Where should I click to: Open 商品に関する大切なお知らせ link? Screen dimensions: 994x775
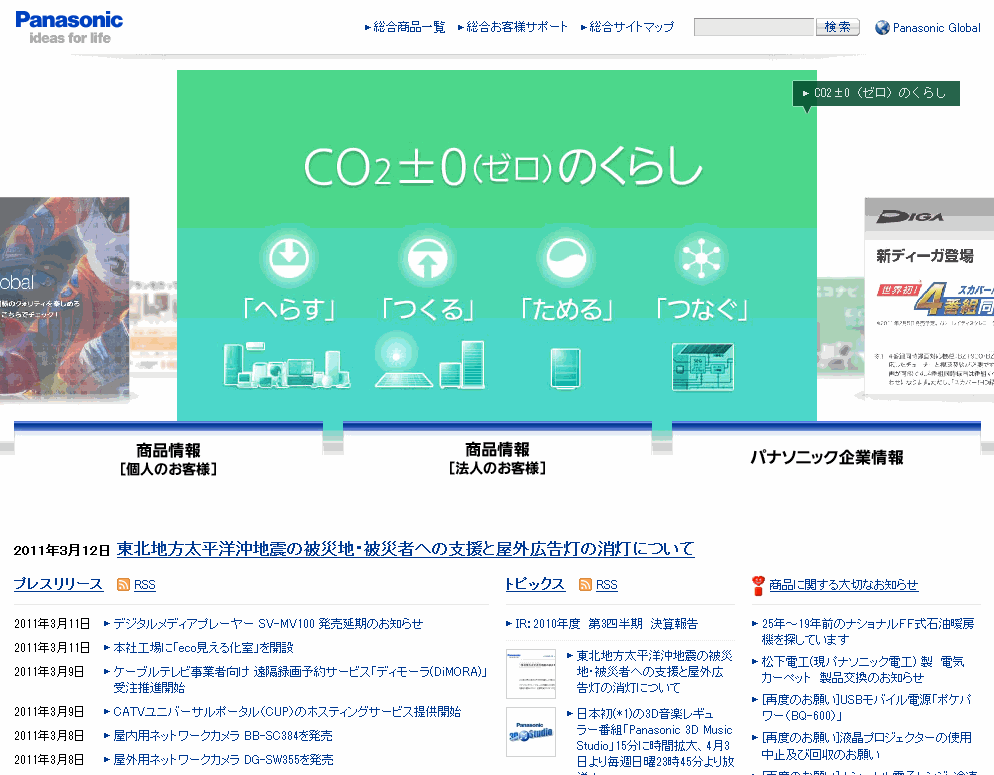click(844, 585)
